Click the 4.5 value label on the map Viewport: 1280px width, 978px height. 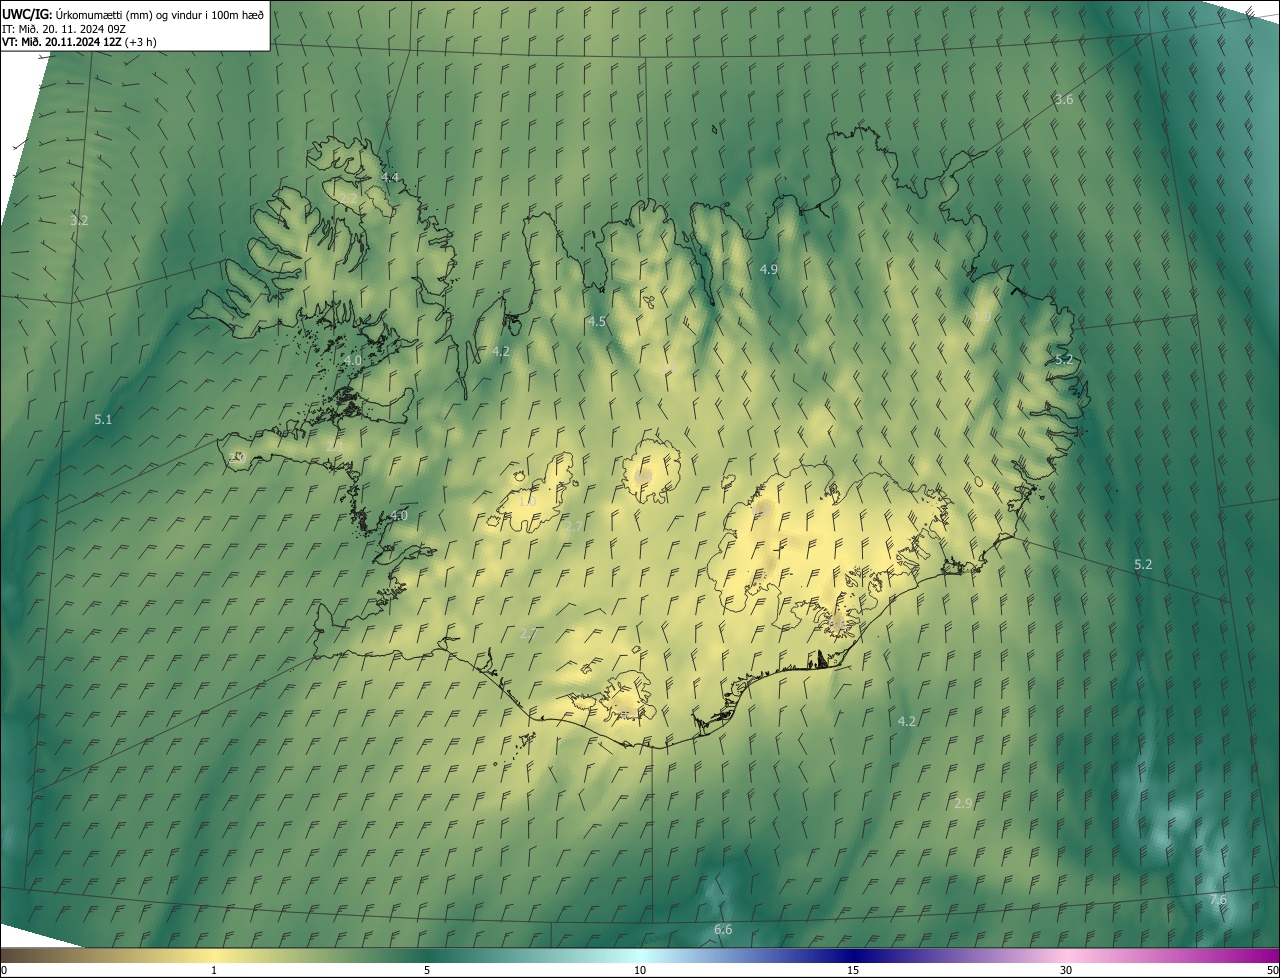[x=597, y=321]
